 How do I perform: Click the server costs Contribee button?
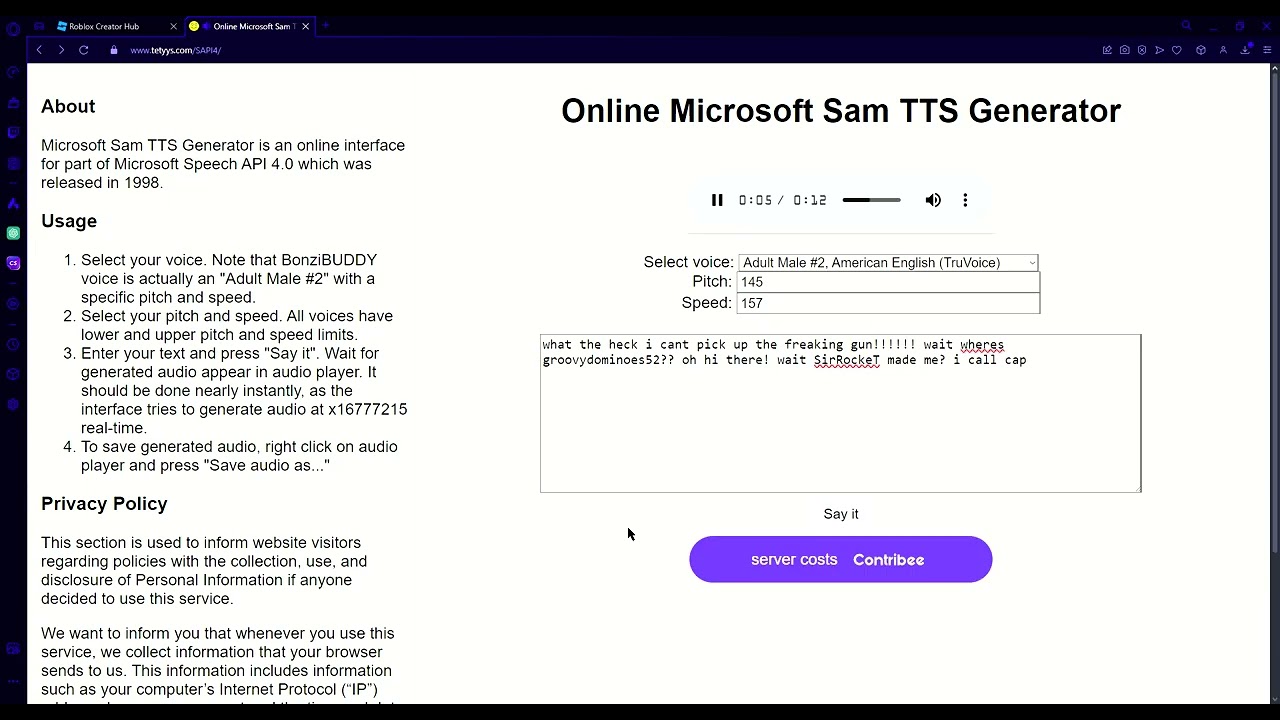click(840, 559)
